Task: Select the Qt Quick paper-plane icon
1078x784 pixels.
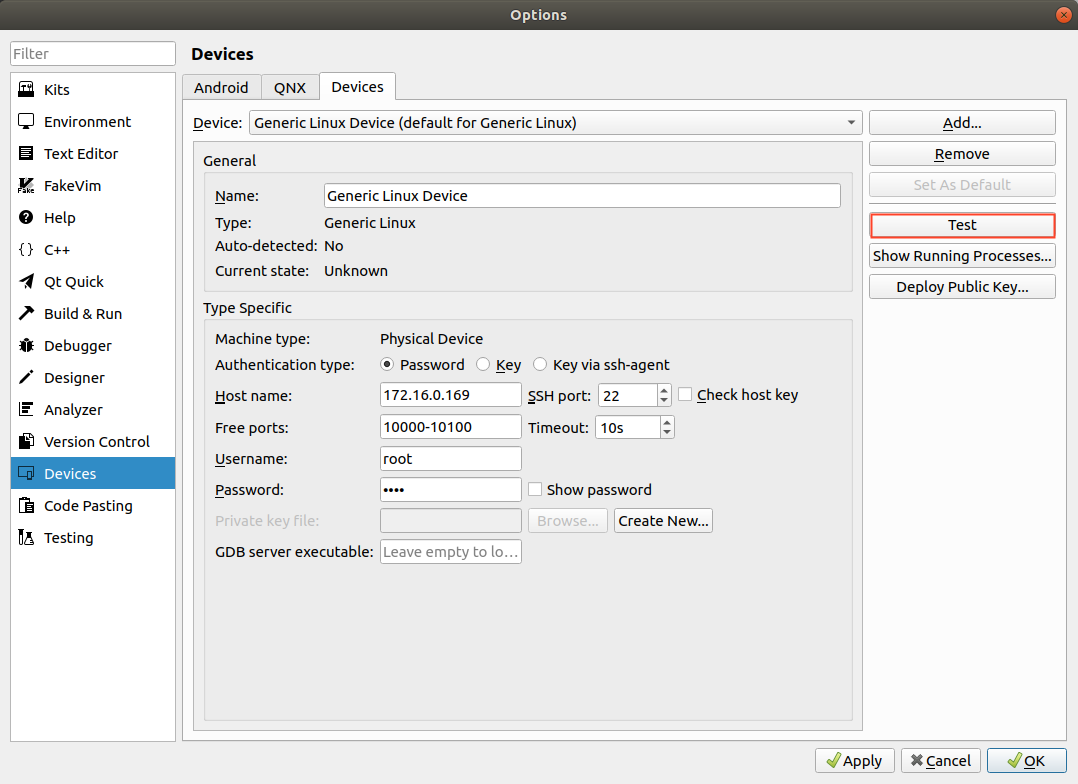Action: 27,282
